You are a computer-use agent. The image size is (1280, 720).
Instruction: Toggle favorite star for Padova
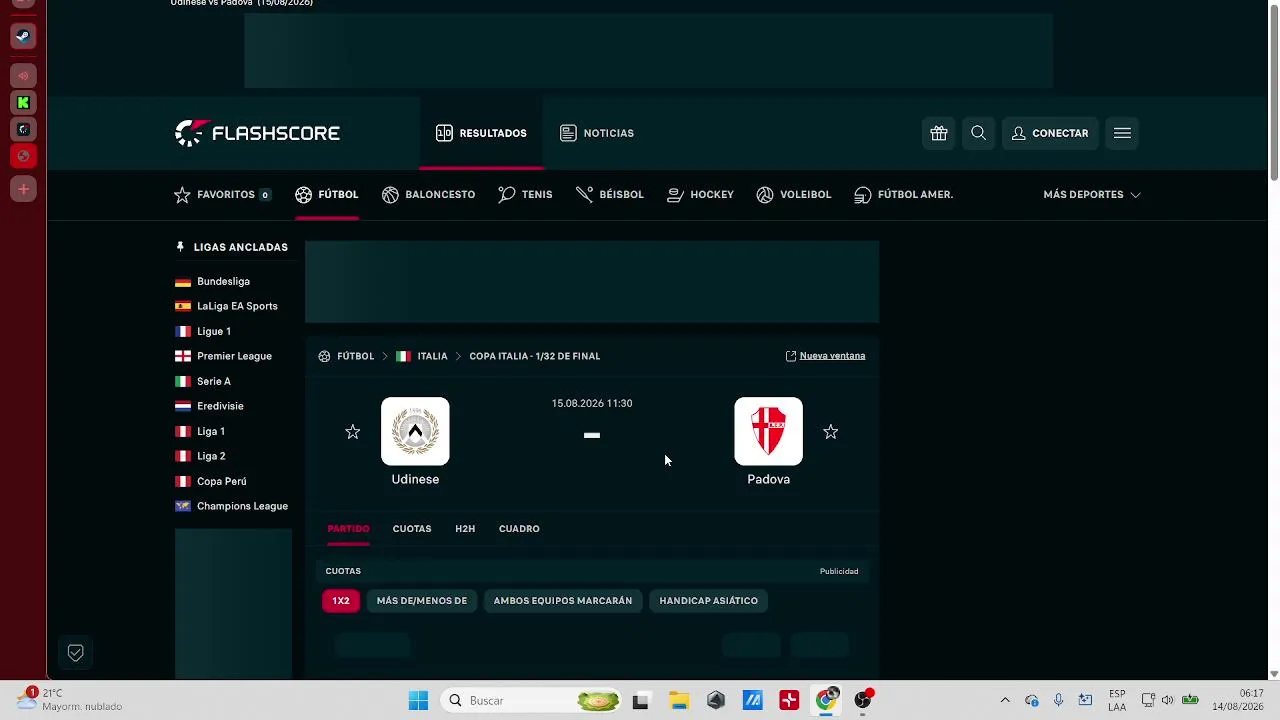(830, 432)
